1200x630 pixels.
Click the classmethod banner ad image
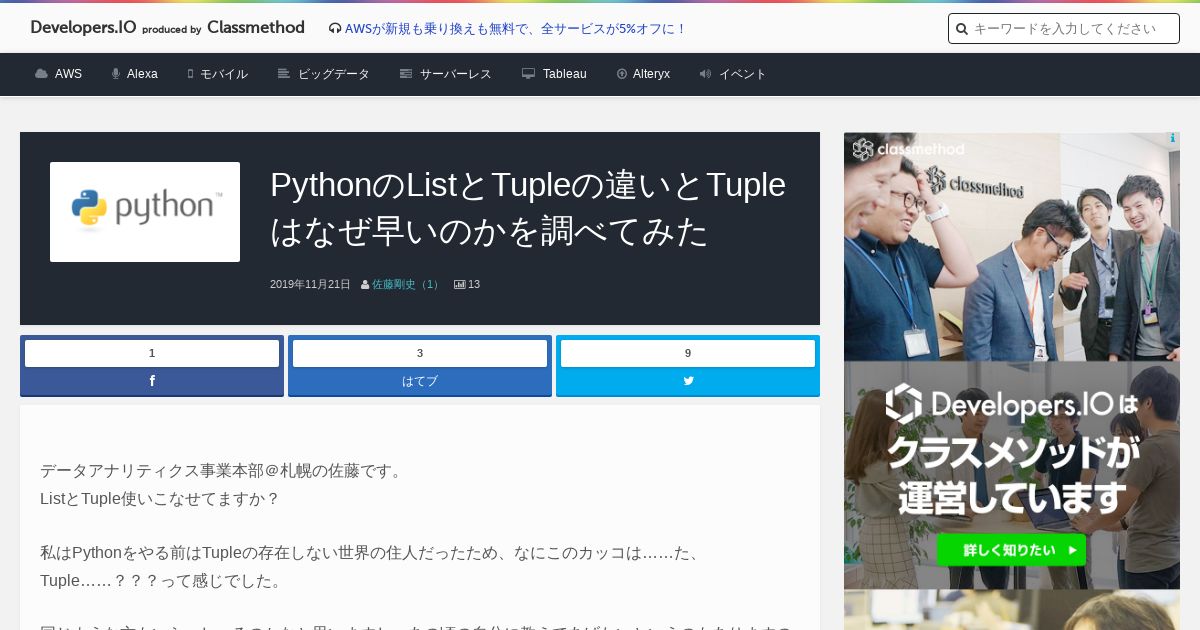[x=1012, y=360]
